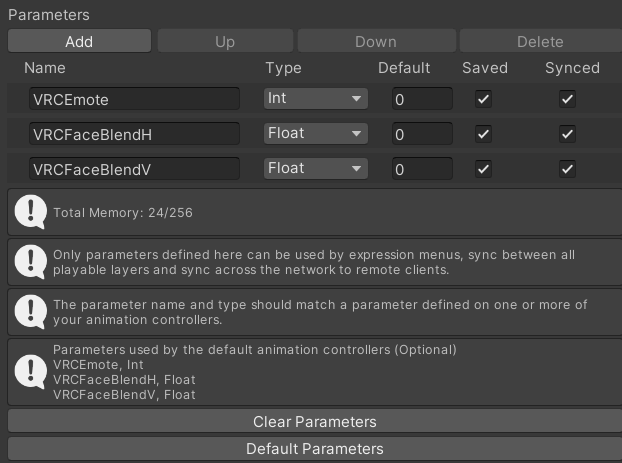Click the info icon beside default controllers parameters list

tap(31, 372)
